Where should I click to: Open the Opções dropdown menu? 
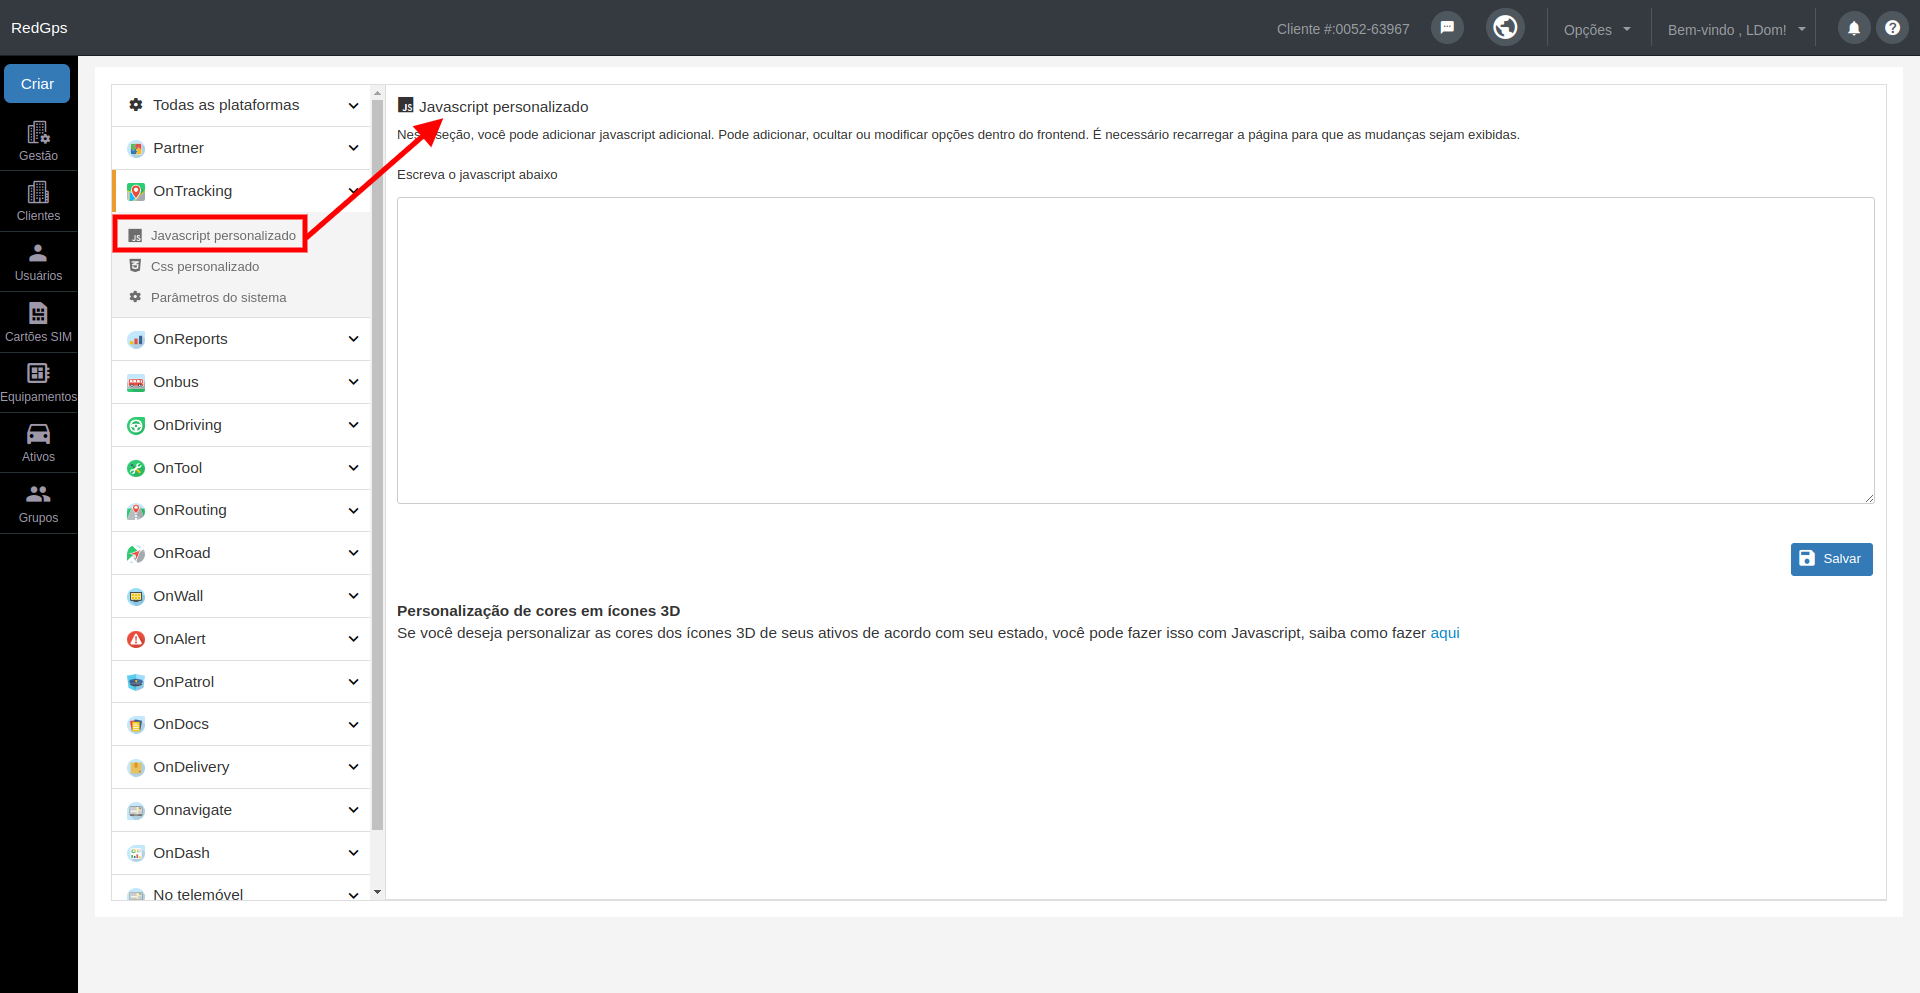(x=1597, y=30)
